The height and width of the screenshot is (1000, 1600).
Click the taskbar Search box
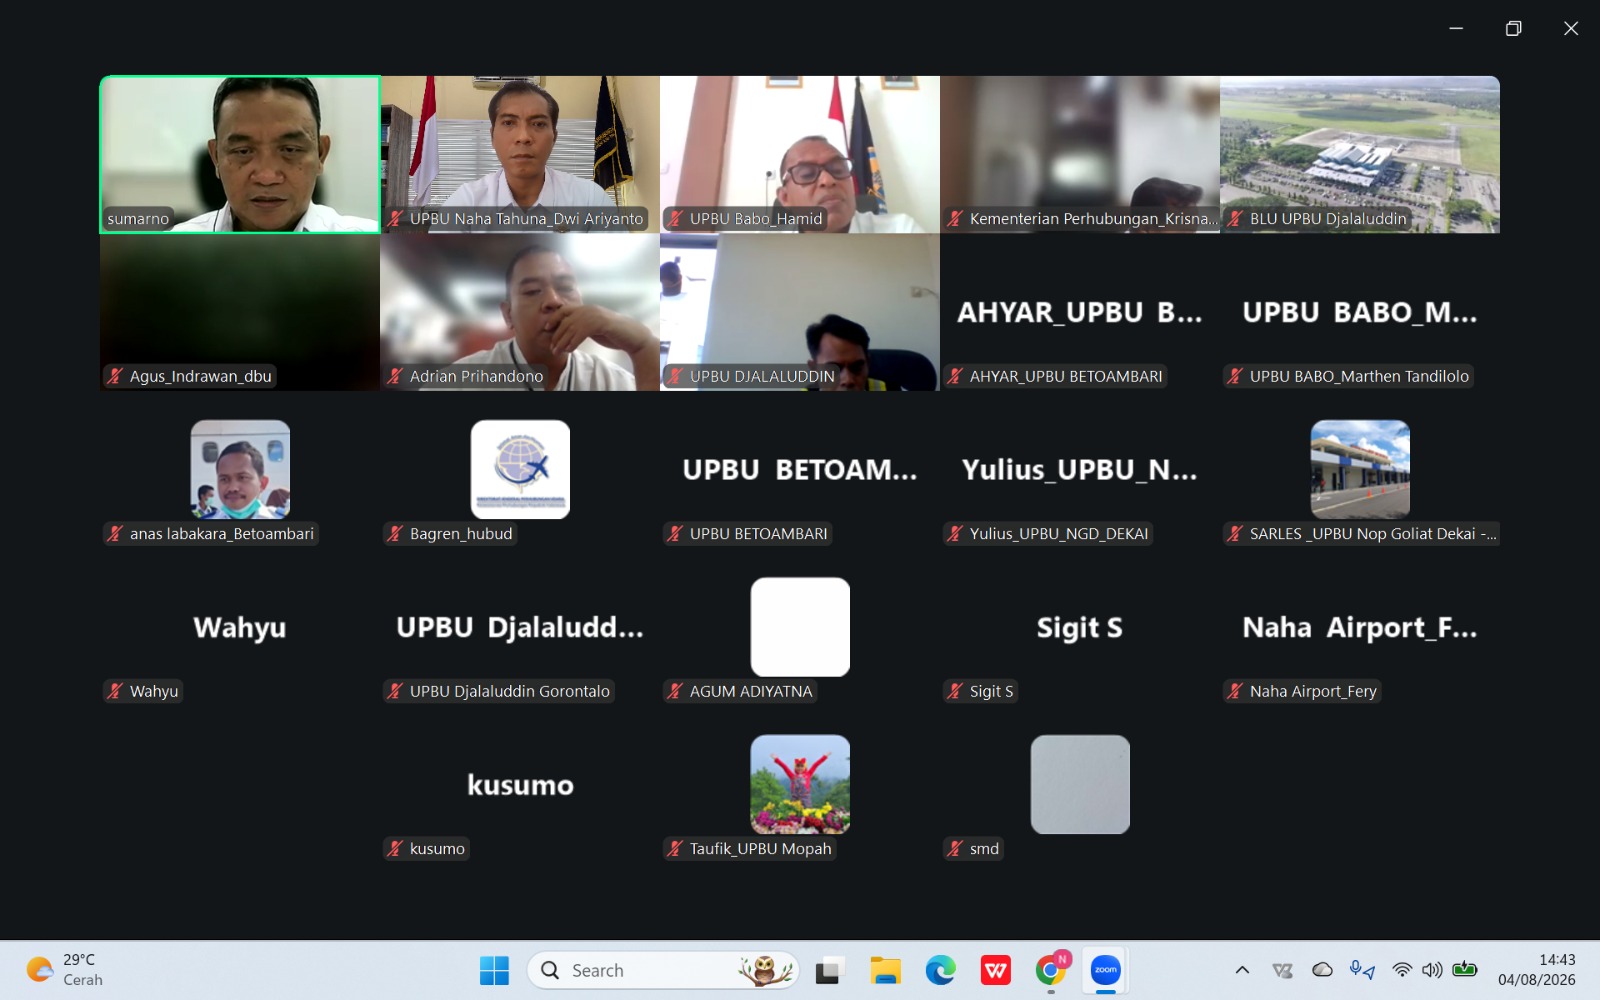tap(663, 970)
